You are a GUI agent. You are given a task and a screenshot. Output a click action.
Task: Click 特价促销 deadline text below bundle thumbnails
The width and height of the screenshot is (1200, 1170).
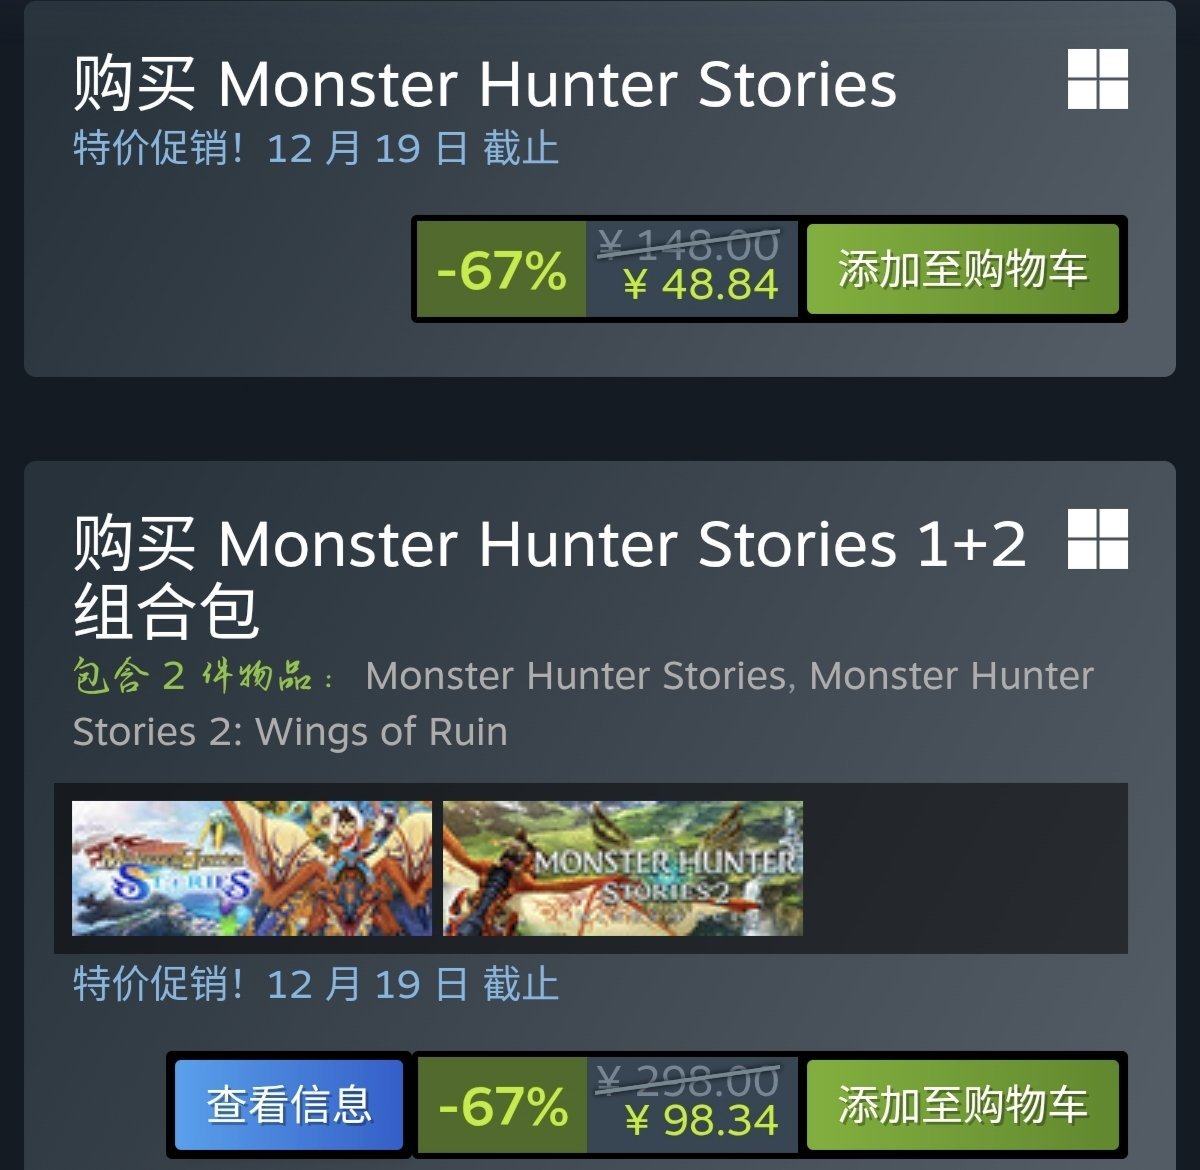coord(316,985)
